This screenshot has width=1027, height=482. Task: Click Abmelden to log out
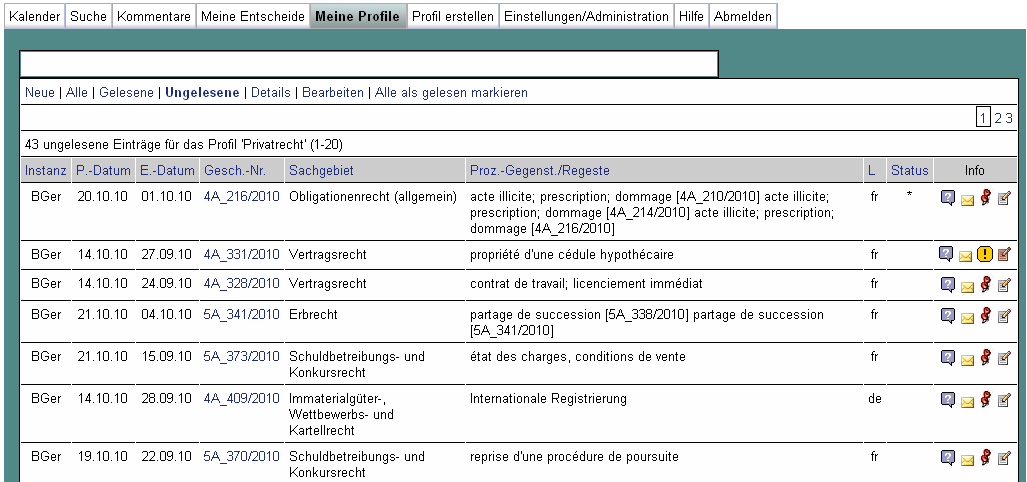743,16
